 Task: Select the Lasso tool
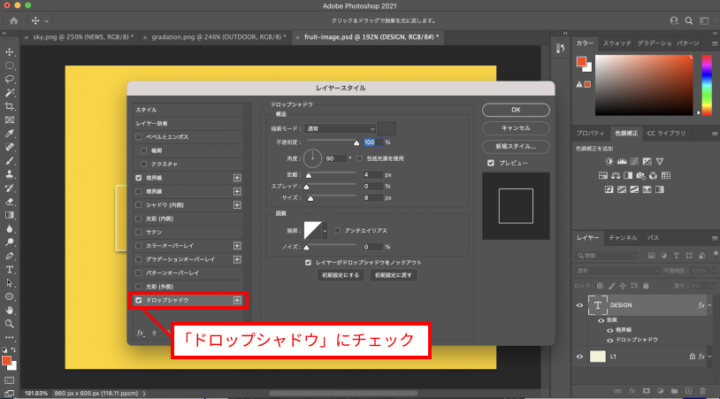pos(9,79)
